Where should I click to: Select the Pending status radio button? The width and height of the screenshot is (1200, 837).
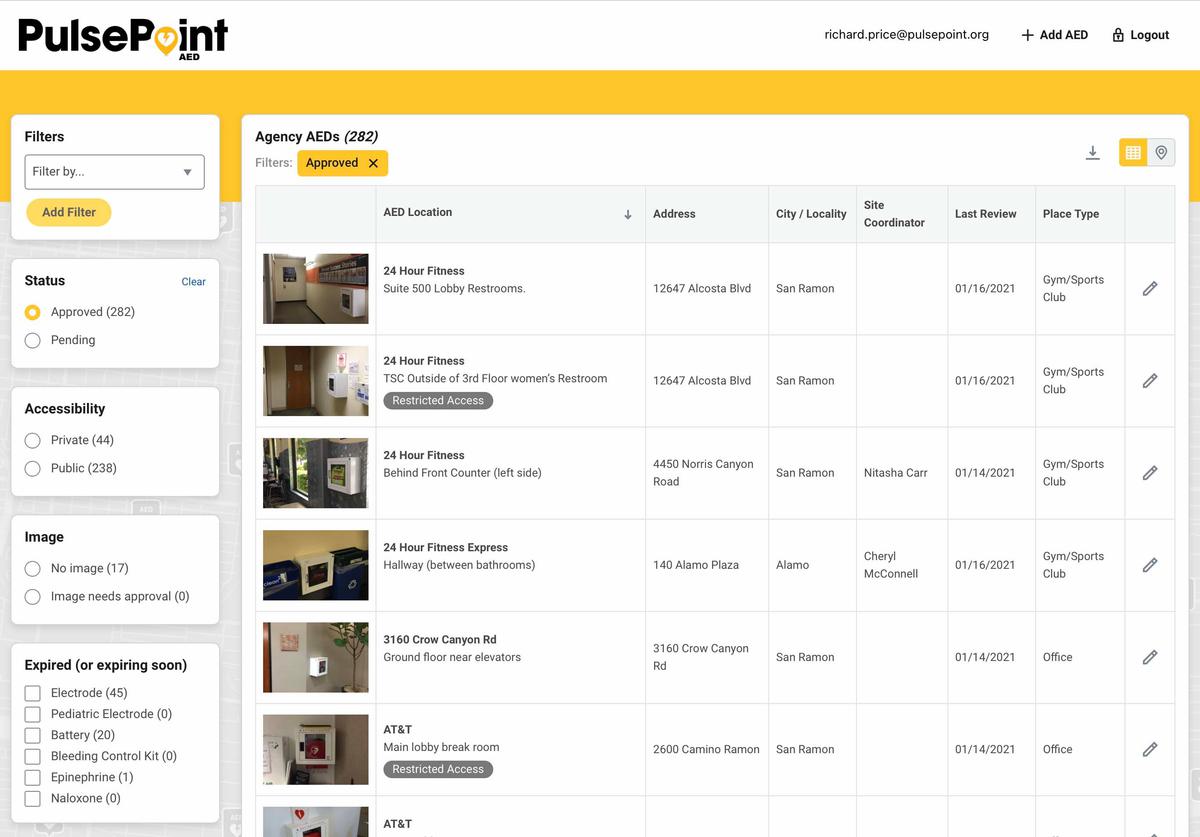tap(33, 340)
